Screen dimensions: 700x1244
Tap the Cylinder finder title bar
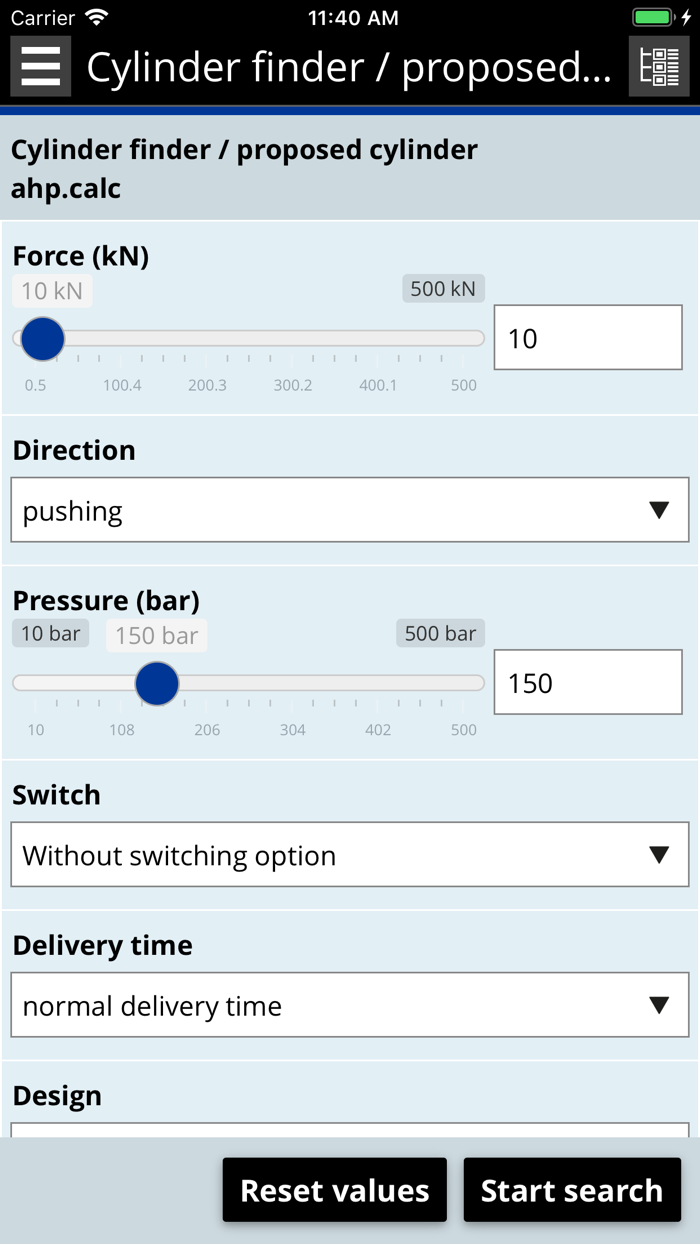tap(350, 66)
